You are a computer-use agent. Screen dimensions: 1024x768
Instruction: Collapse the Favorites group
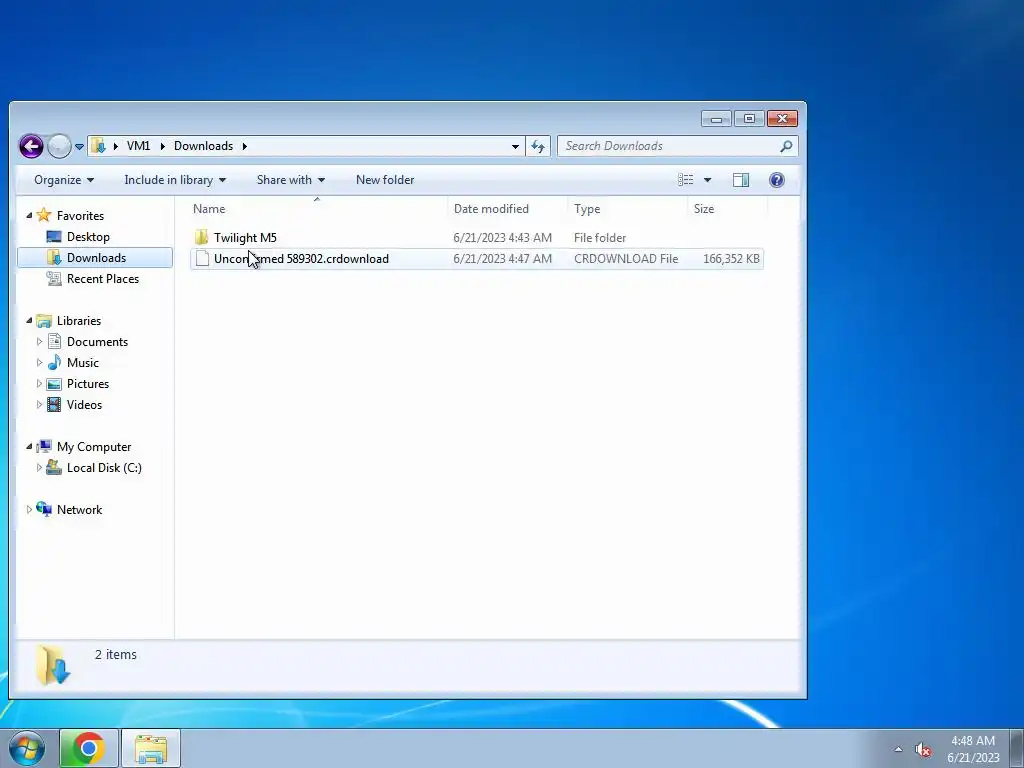[x=29, y=216]
